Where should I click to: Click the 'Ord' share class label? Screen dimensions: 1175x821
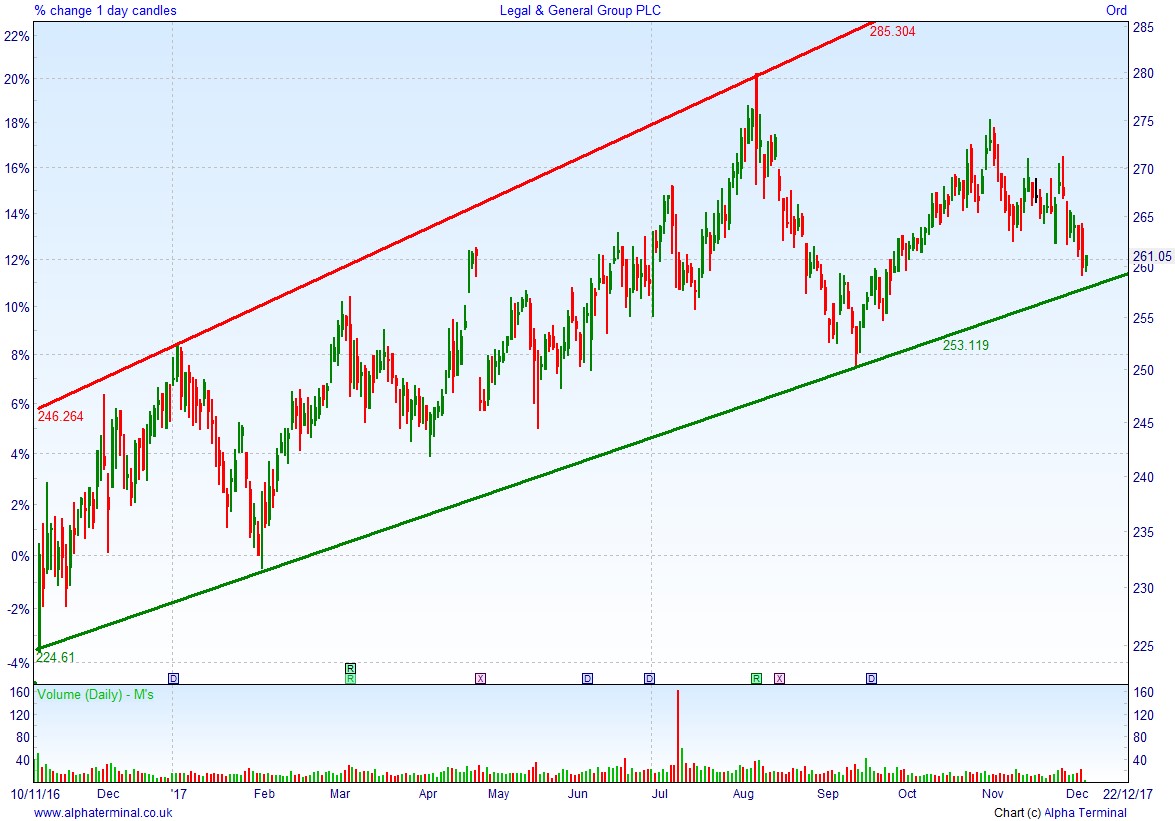tap(1117, 10)
